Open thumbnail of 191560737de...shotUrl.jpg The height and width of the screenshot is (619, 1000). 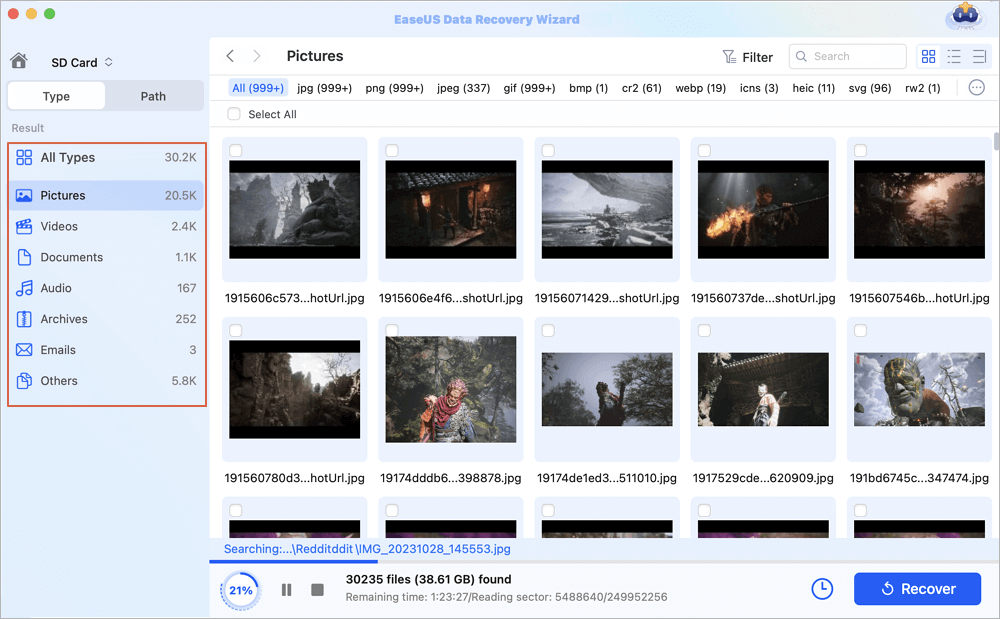coord(763,210)
